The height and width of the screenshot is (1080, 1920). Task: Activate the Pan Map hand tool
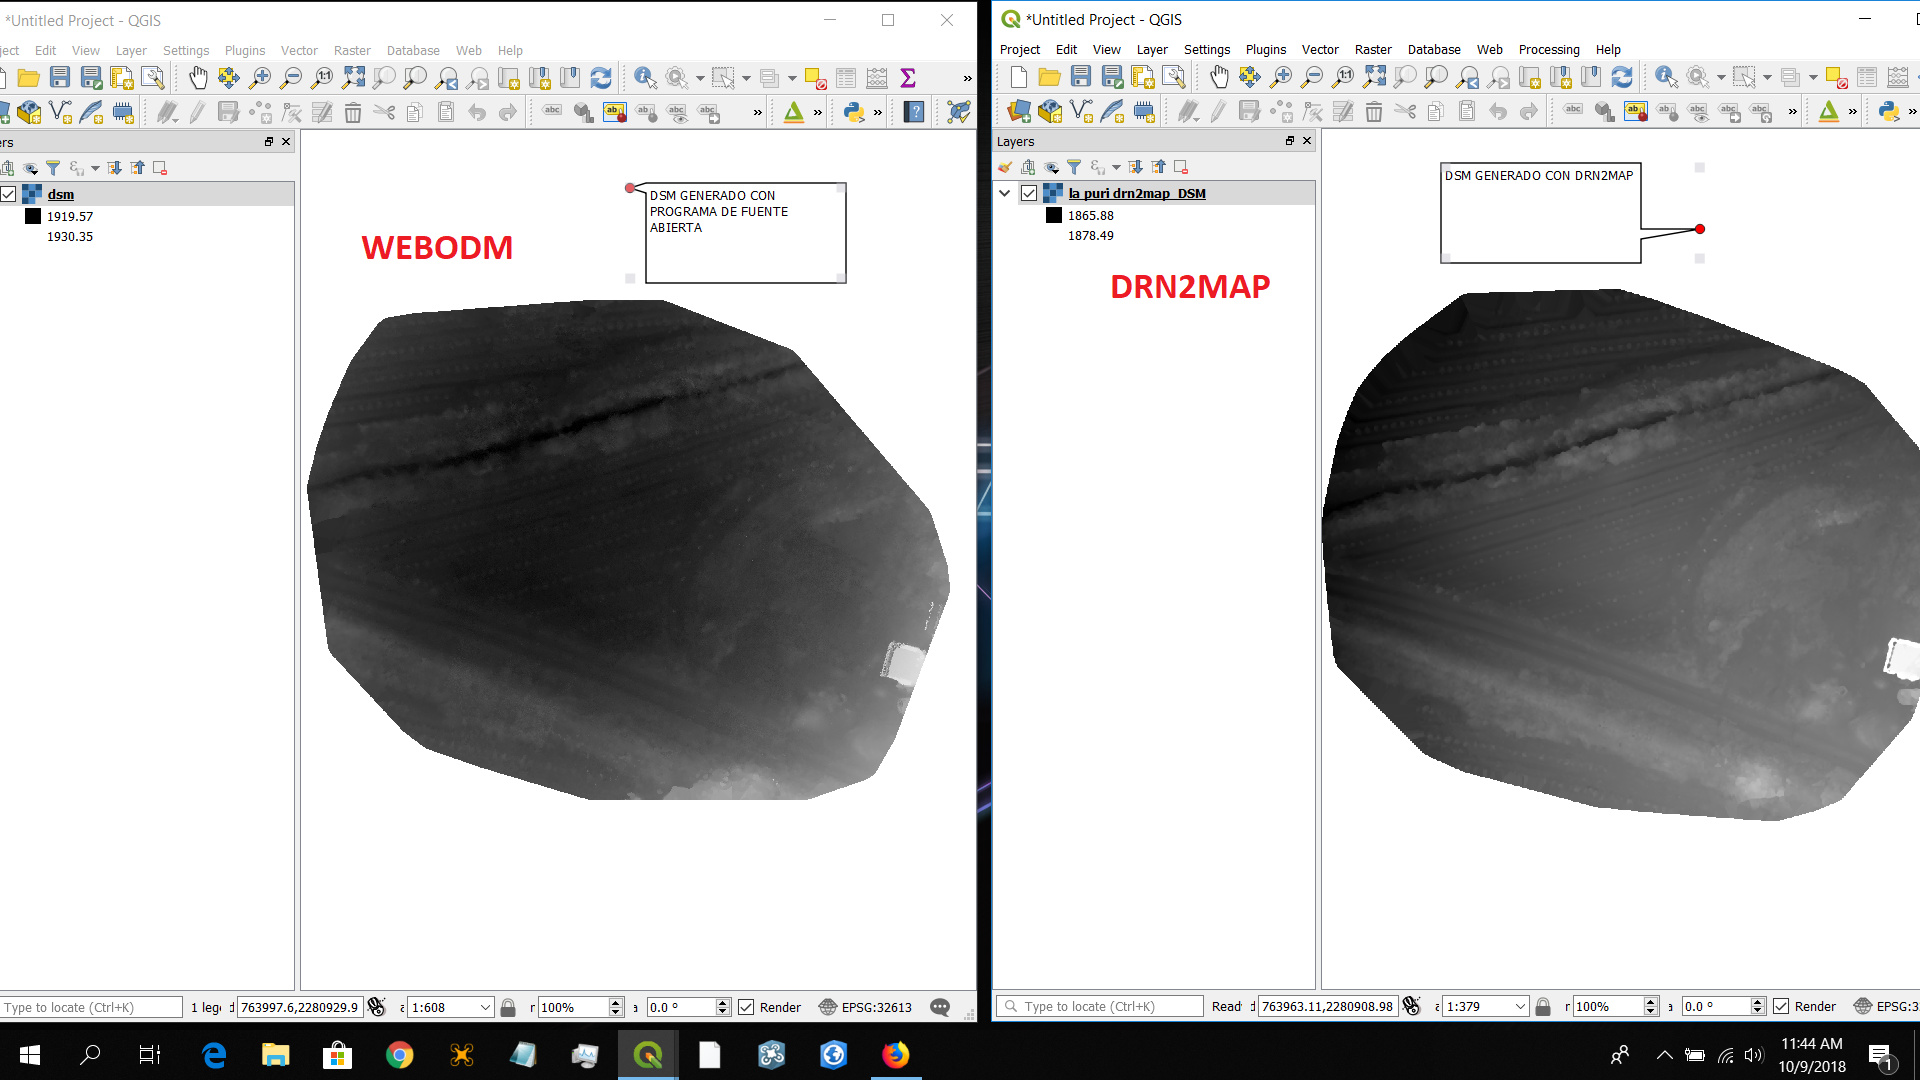1220,76
